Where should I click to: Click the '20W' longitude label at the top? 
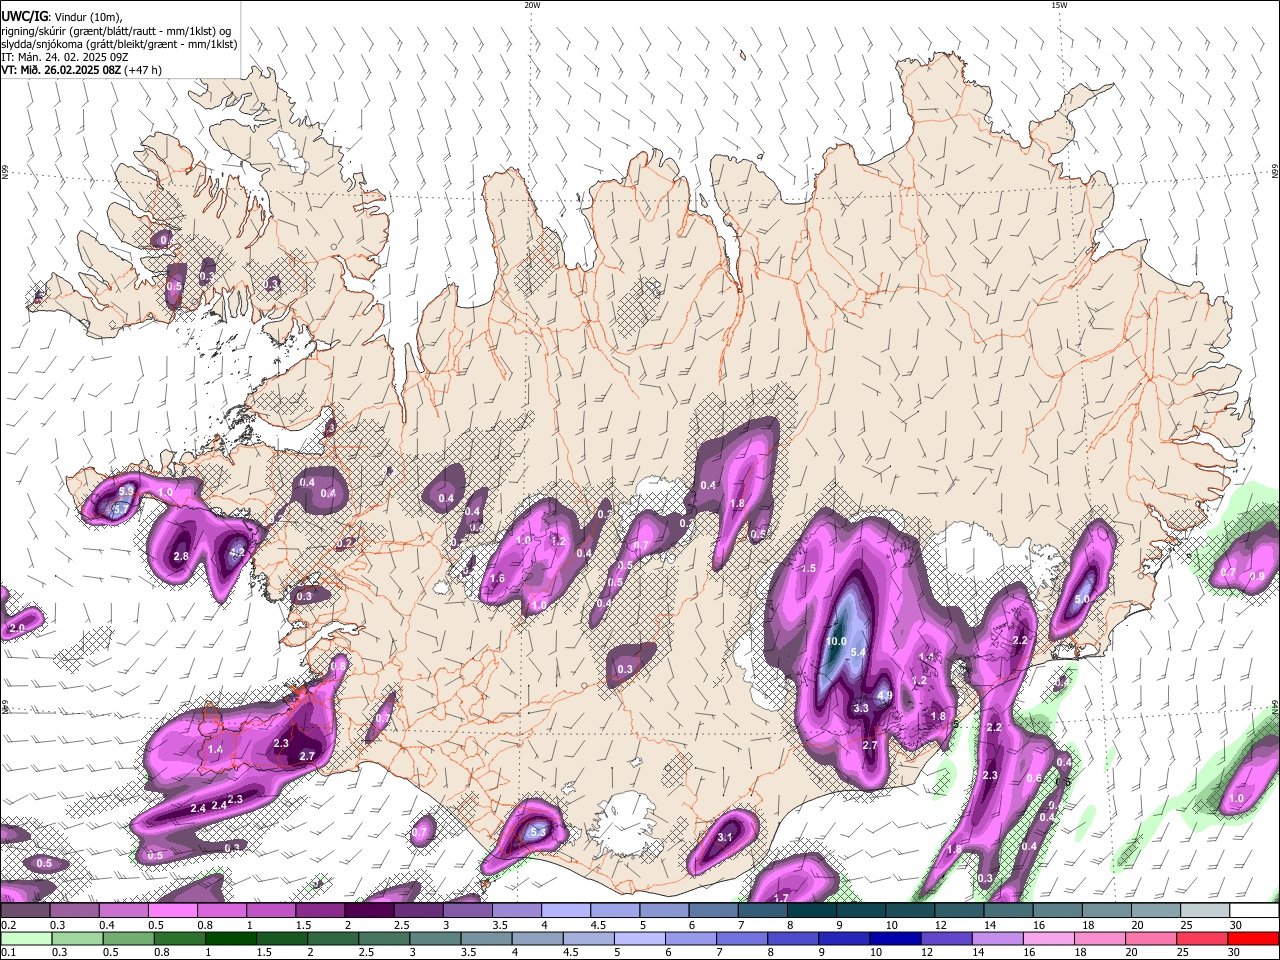point(532,5)
